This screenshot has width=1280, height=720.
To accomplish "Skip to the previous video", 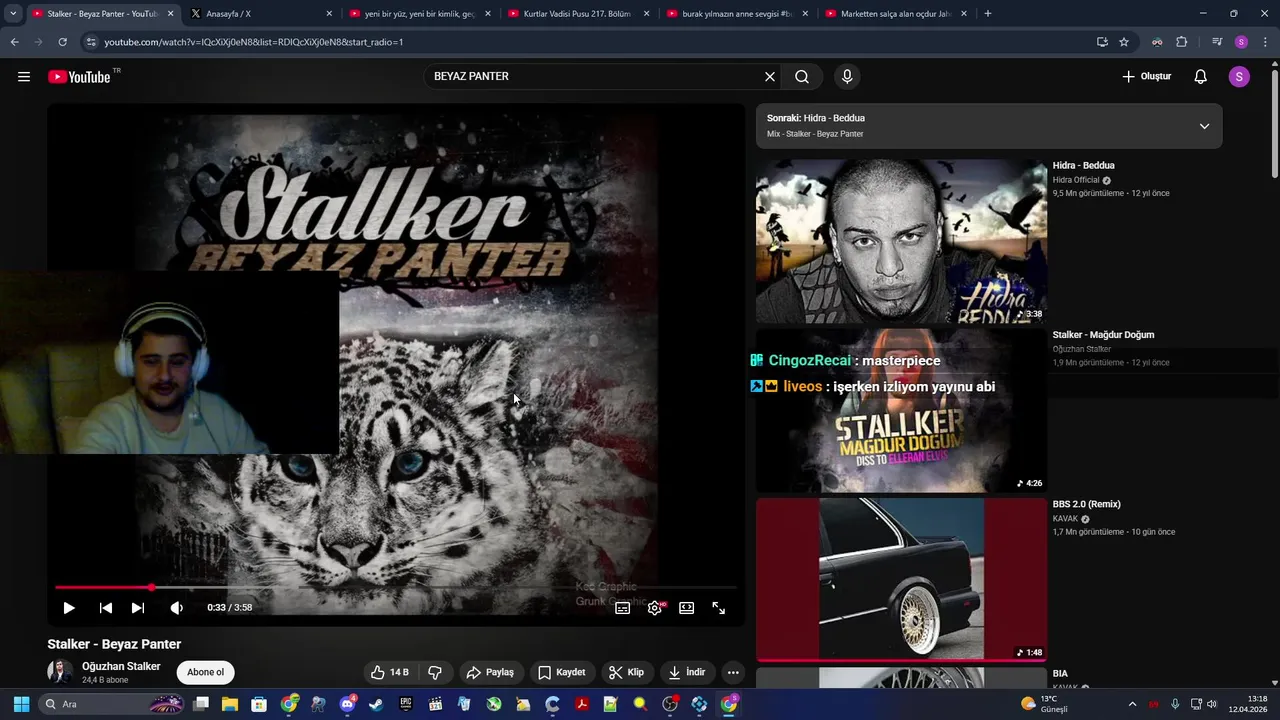I will click(106, 608).
